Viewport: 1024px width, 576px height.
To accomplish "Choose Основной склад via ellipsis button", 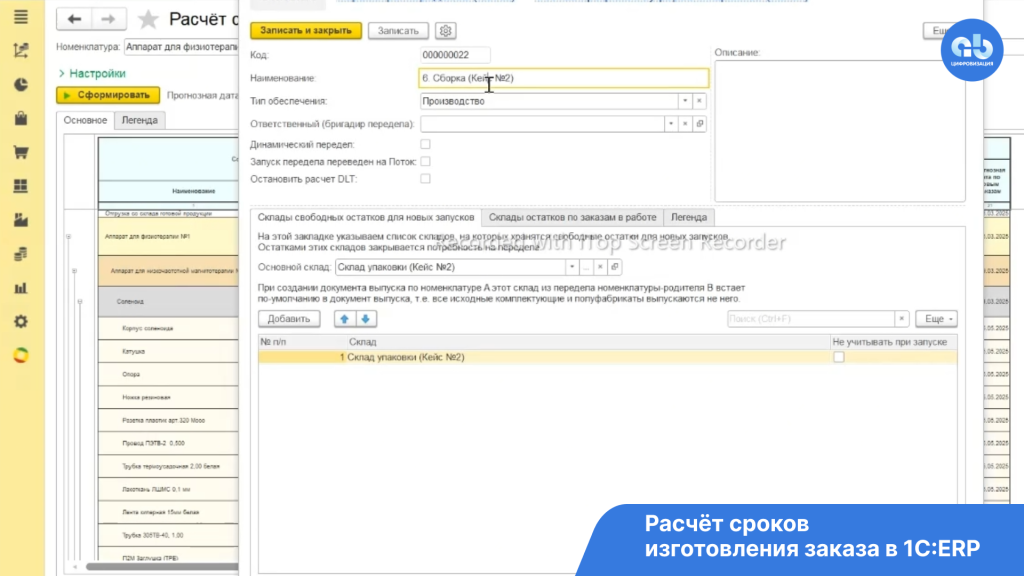I will 586,267.
